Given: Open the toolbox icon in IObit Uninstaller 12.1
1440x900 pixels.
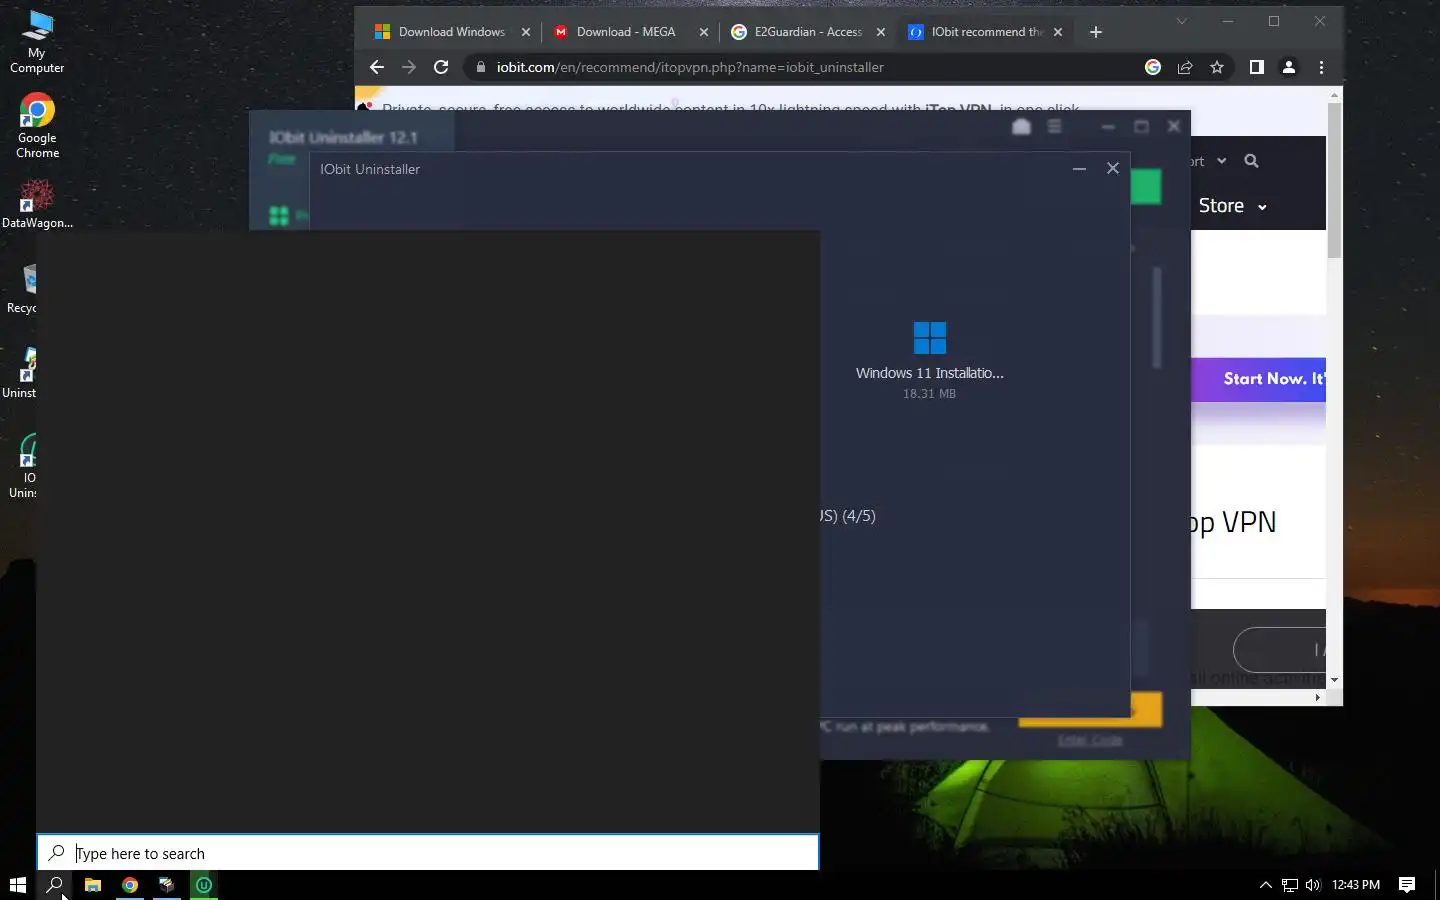Looking at the screenshot, I should point(1021,126).
